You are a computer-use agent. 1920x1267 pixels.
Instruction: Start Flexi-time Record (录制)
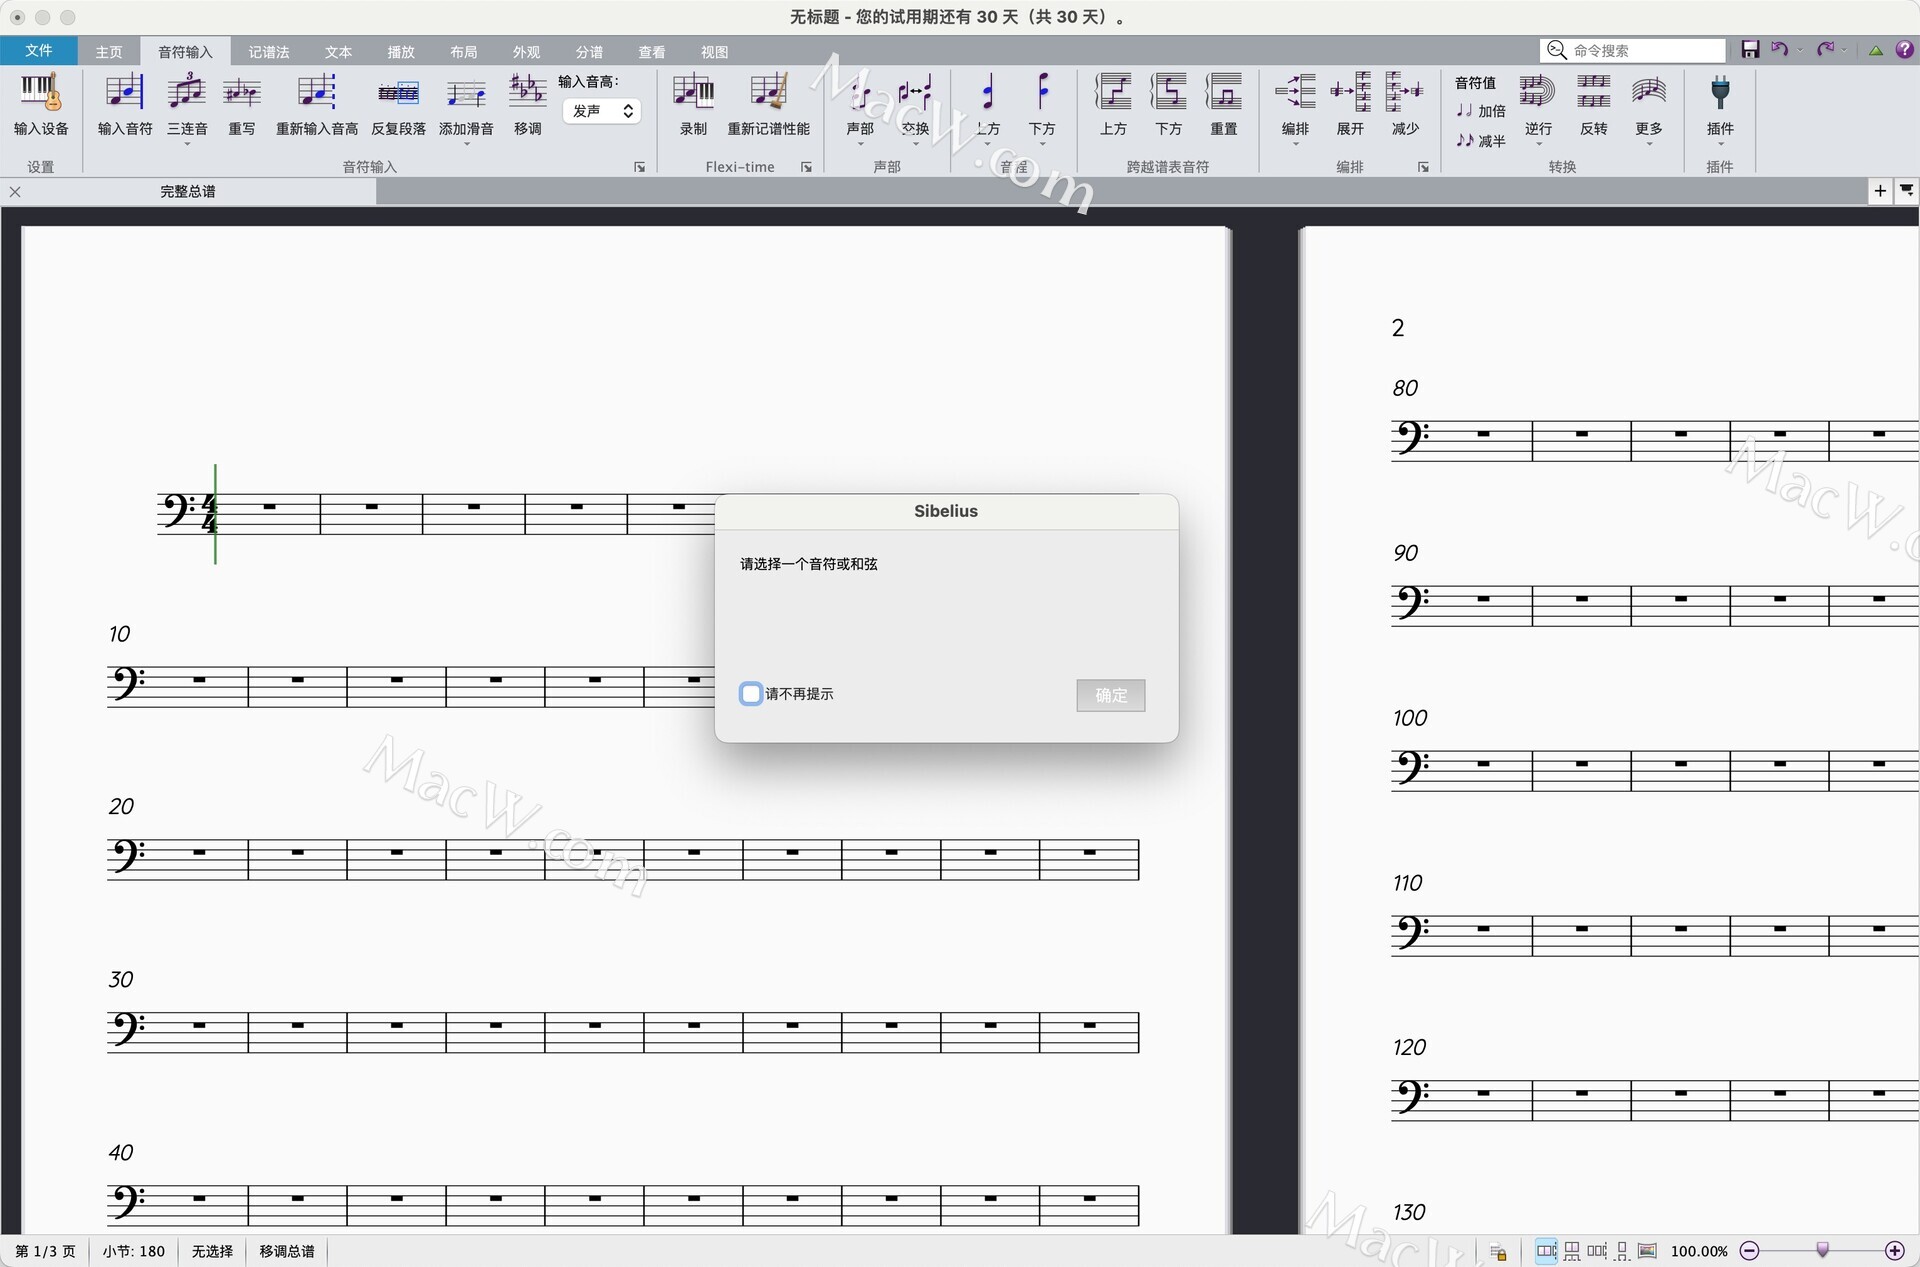coord(693,92)
